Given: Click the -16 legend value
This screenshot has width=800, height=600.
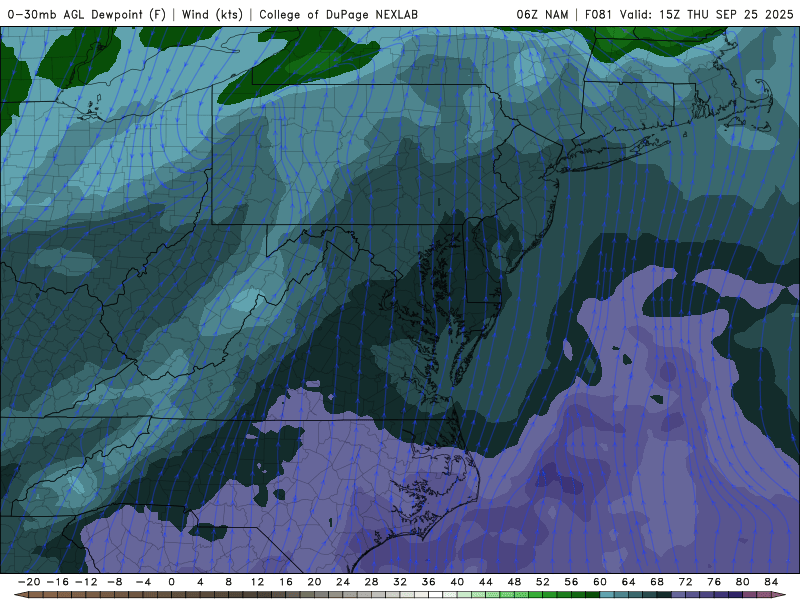Looking at the screenshot, I should point(57,582).
